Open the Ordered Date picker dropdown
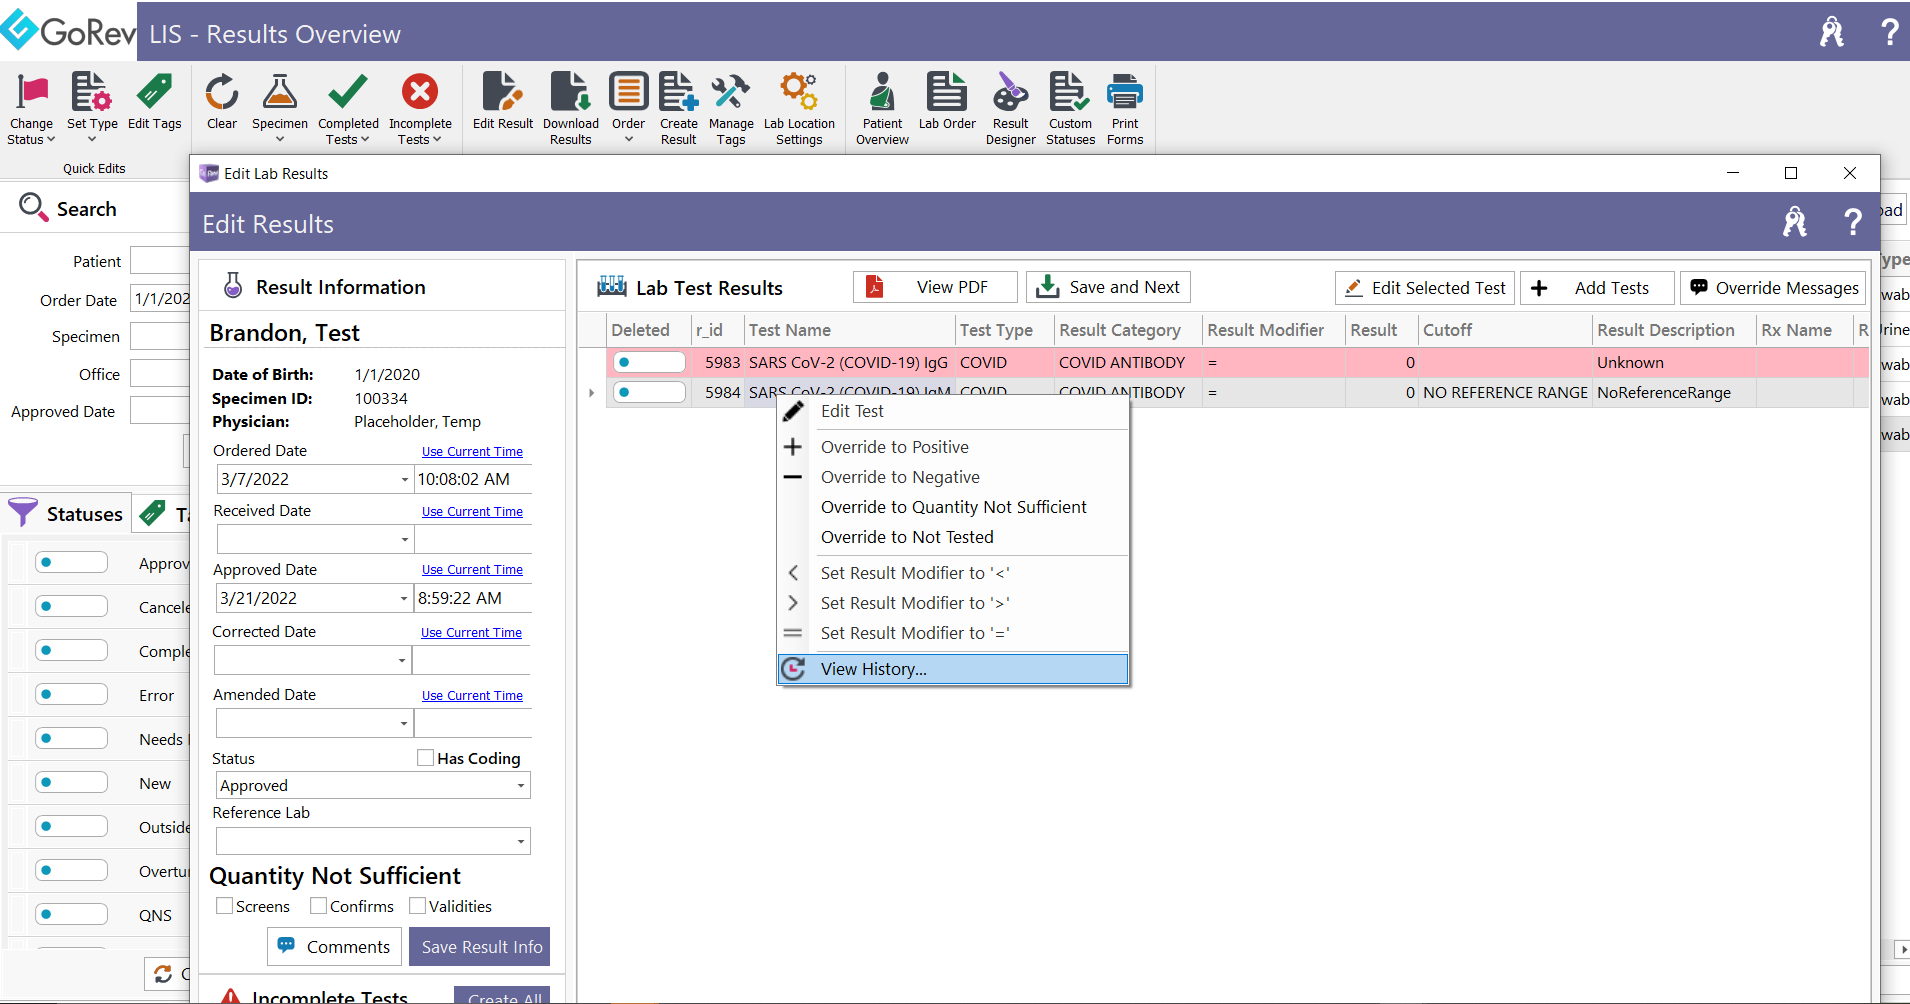This screenshot has width=1910, height=1004. click(404, 480)
